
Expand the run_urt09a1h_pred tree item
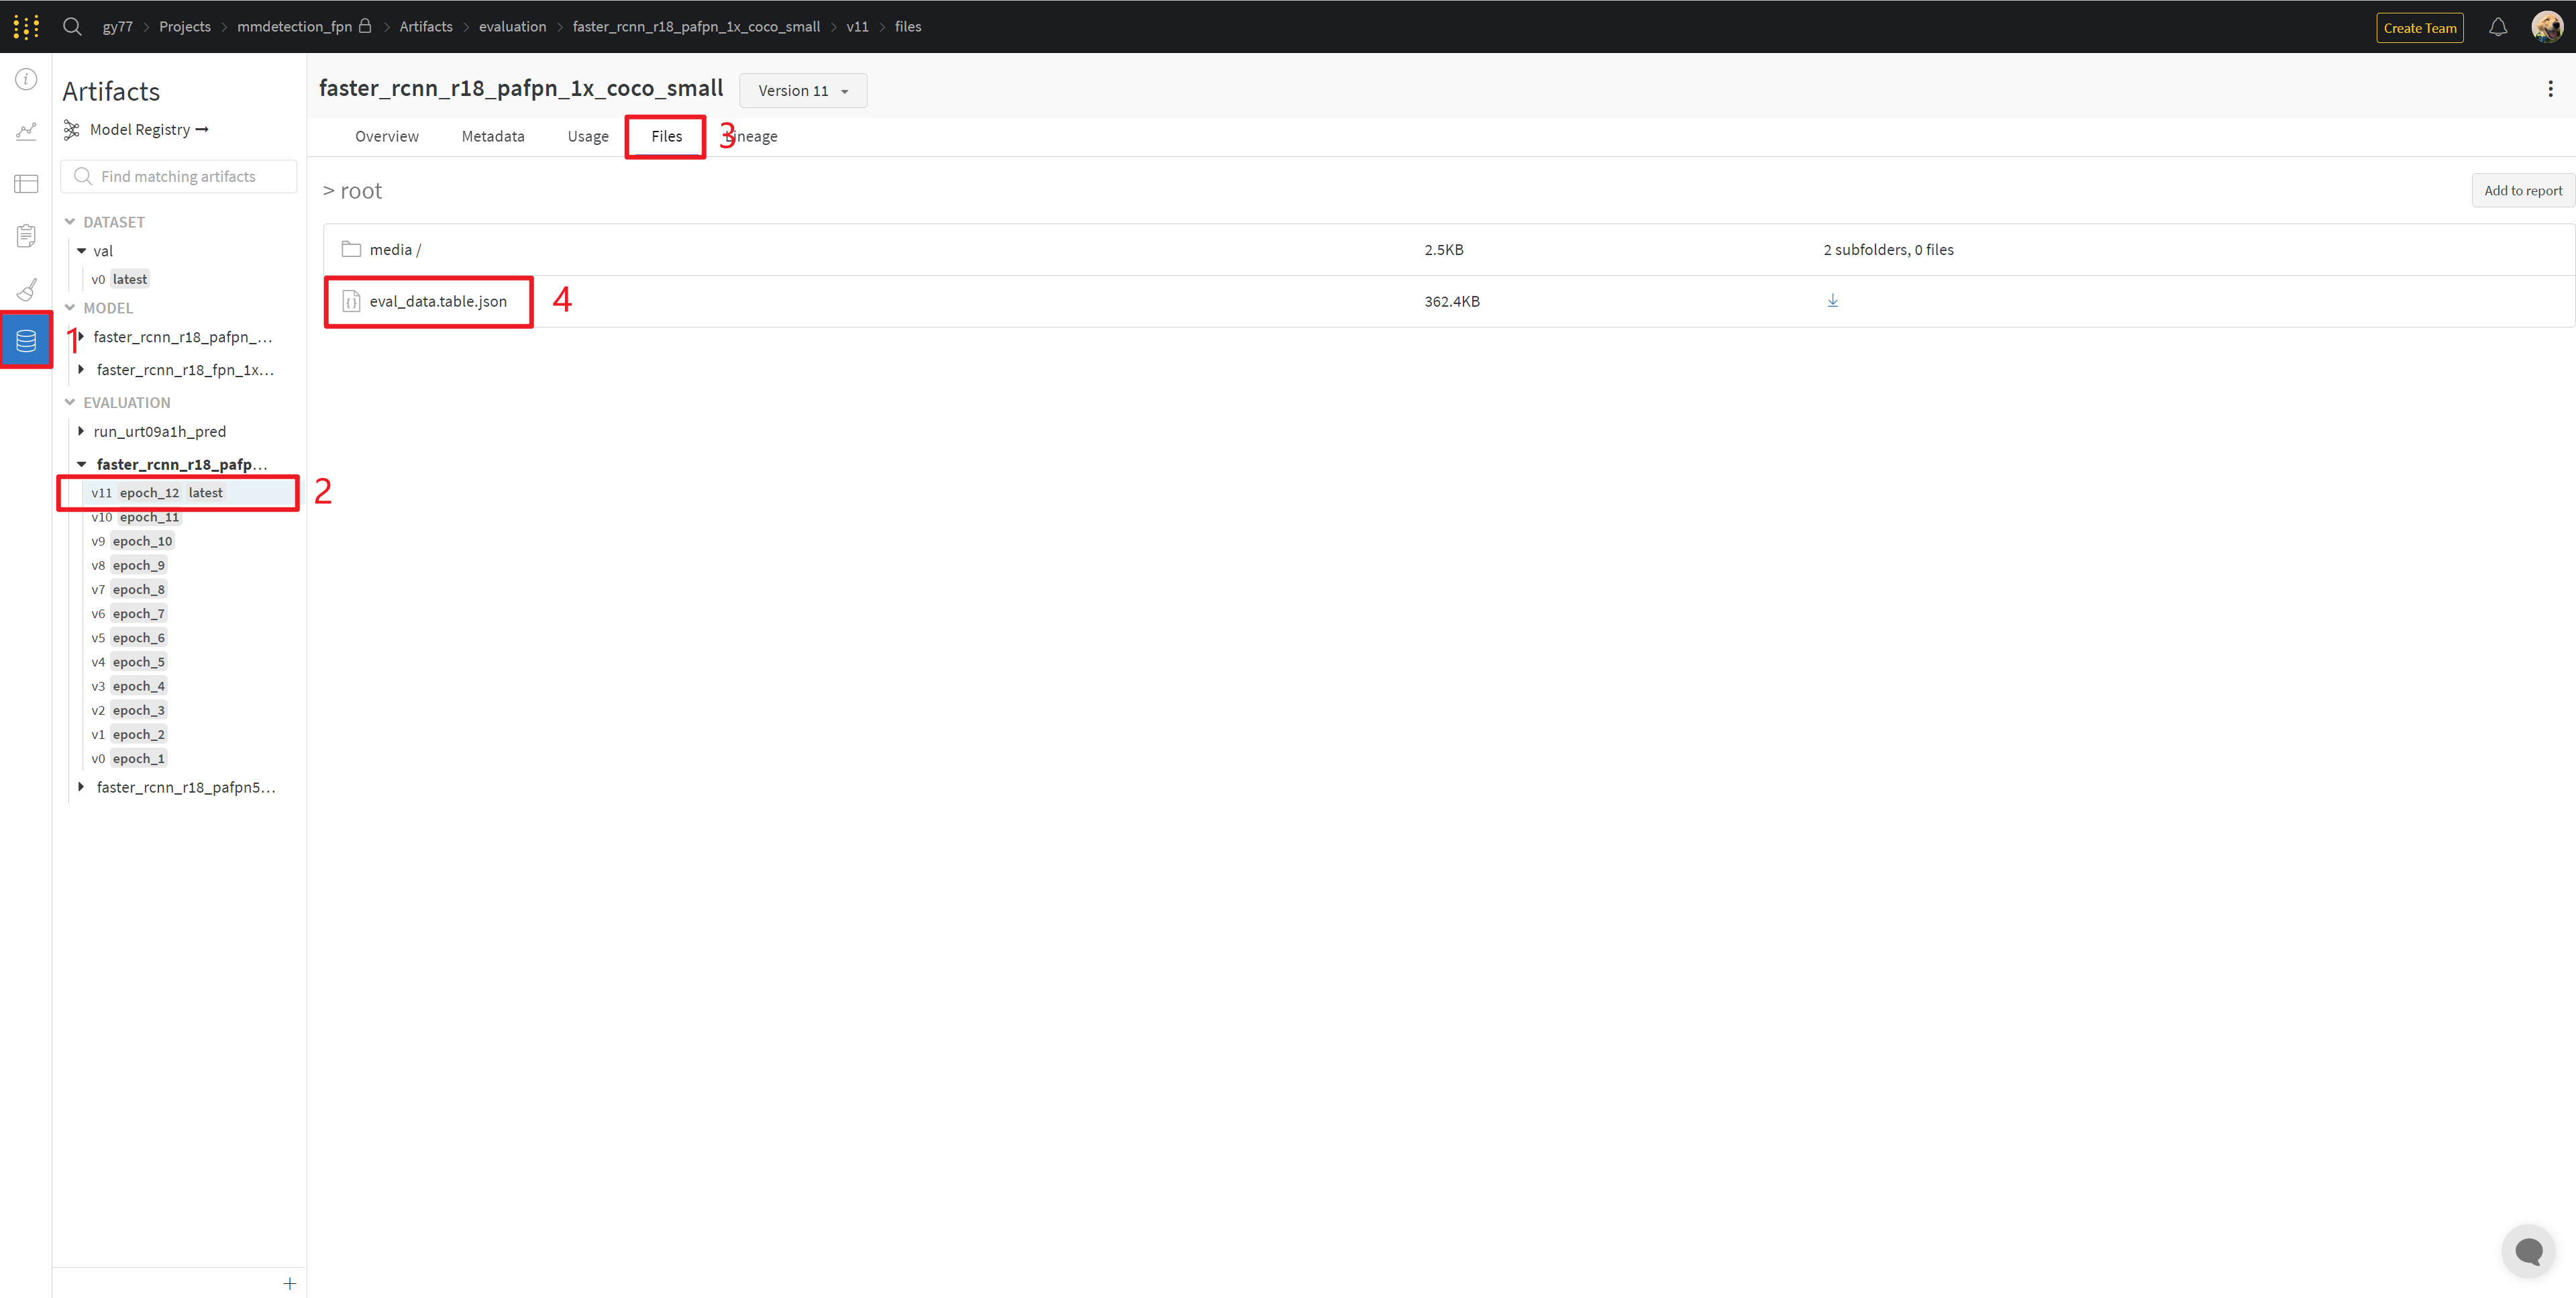coord(81,431)
